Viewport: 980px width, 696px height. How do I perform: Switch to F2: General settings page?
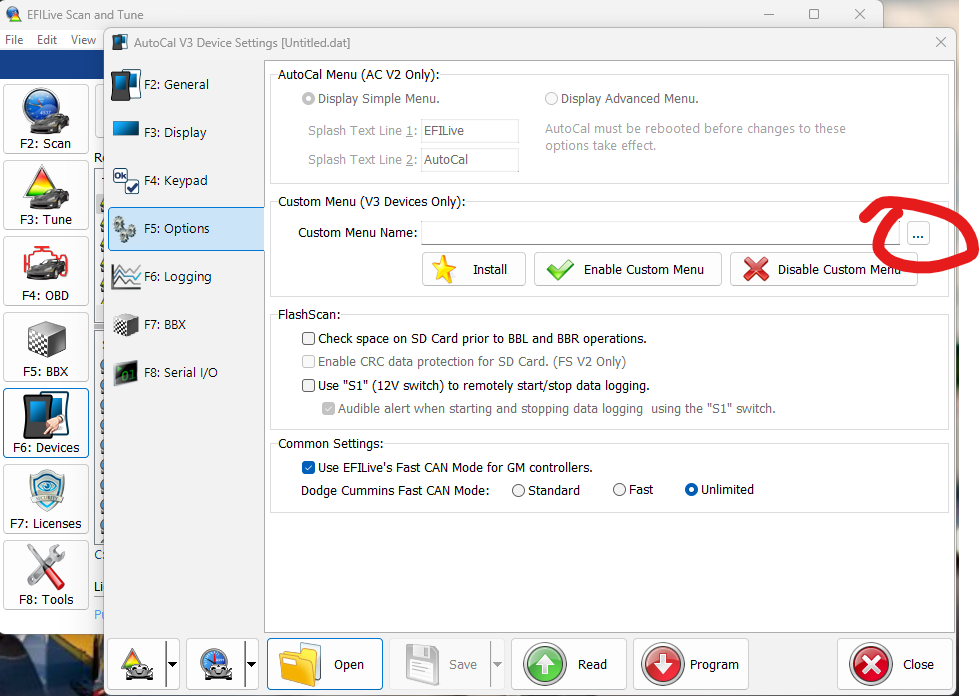186,85
